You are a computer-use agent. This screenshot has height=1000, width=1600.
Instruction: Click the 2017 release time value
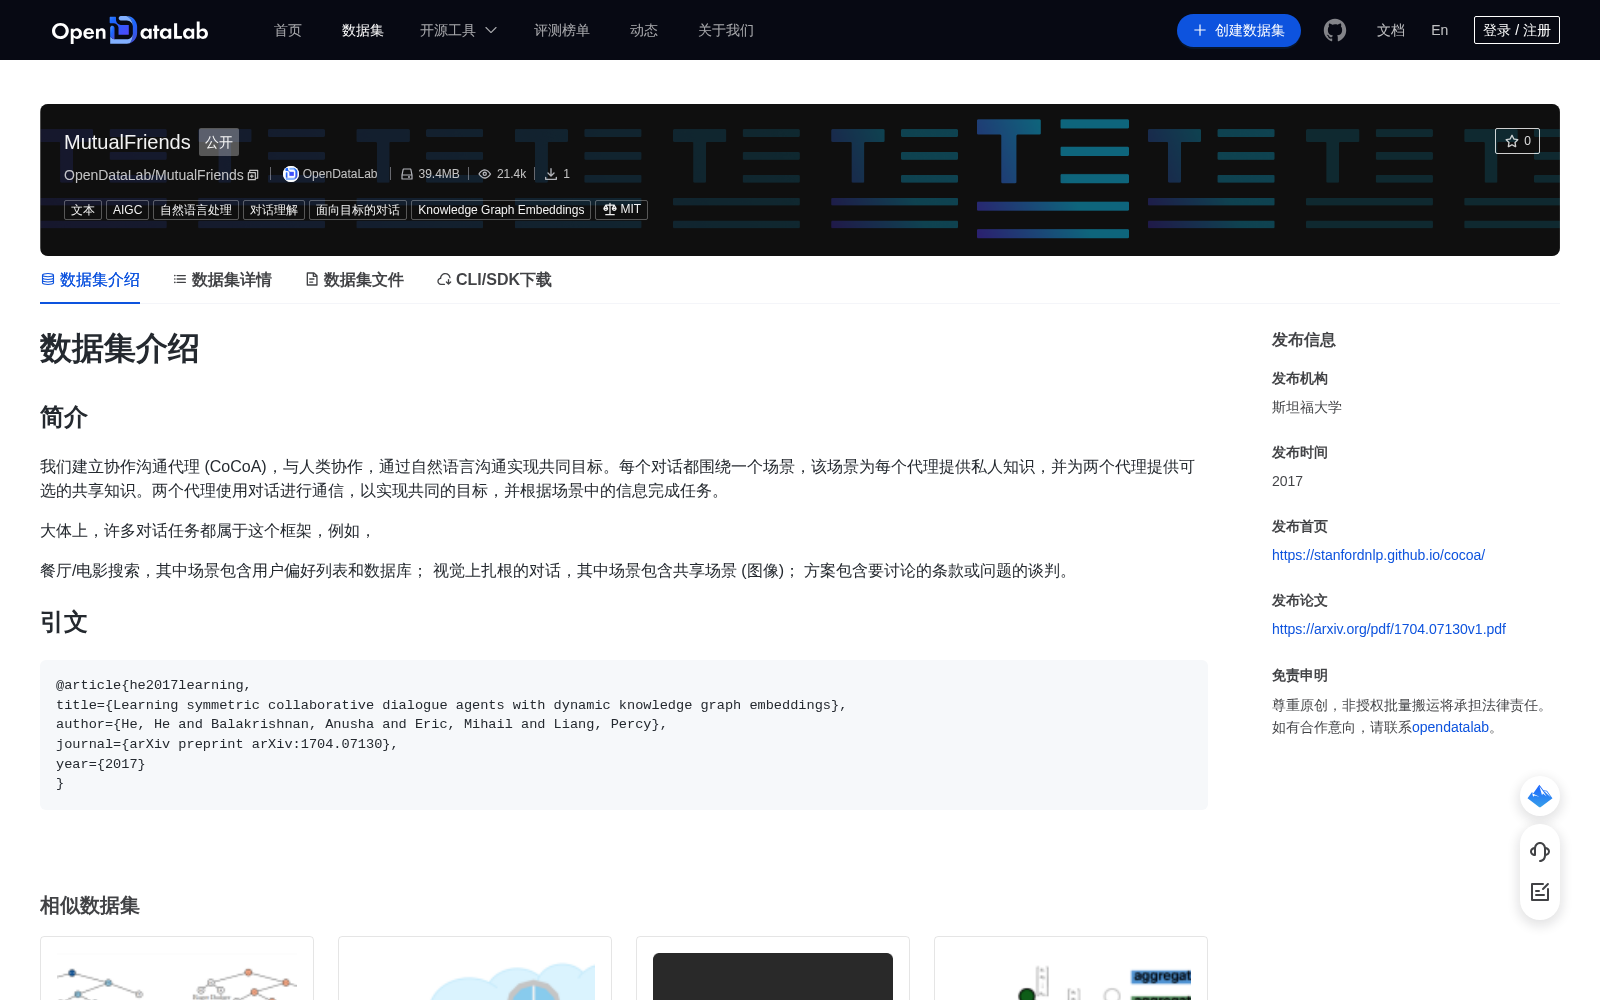pyautogui.click(x=1287, y=481)
